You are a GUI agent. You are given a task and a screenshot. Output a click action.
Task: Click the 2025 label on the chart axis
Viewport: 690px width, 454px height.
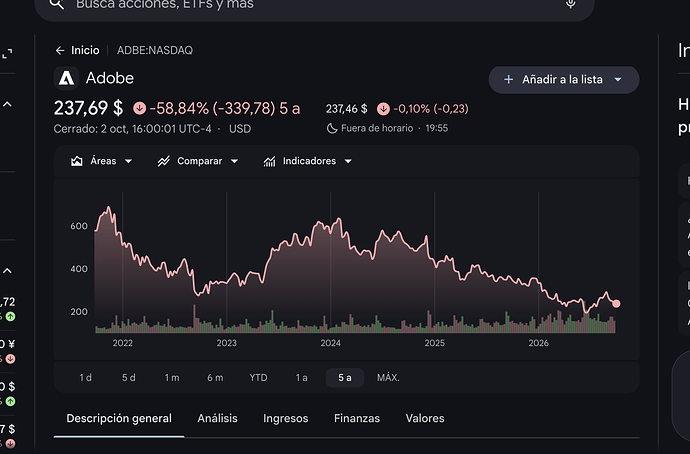[x=434, y=343]
